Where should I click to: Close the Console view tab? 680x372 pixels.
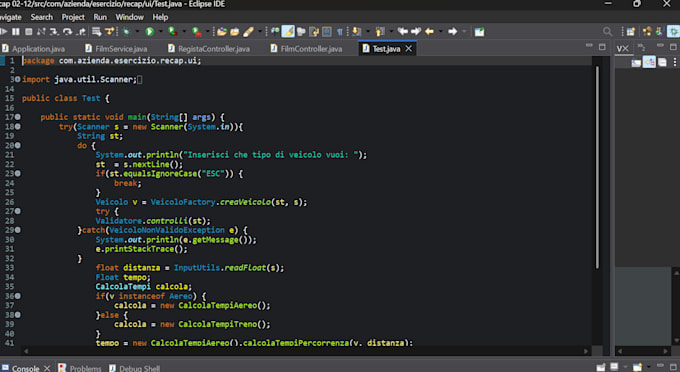point(47,368)
